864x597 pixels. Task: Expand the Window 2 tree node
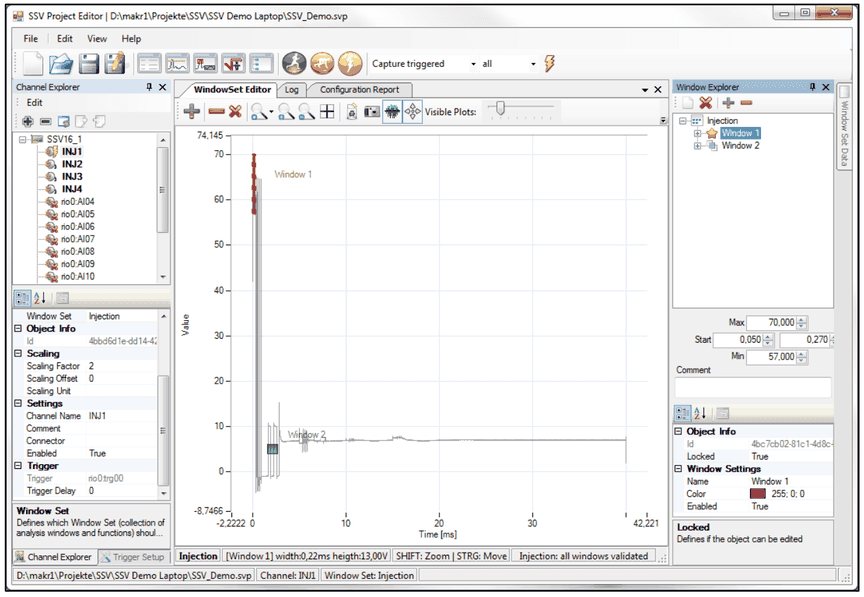[698, 146]
